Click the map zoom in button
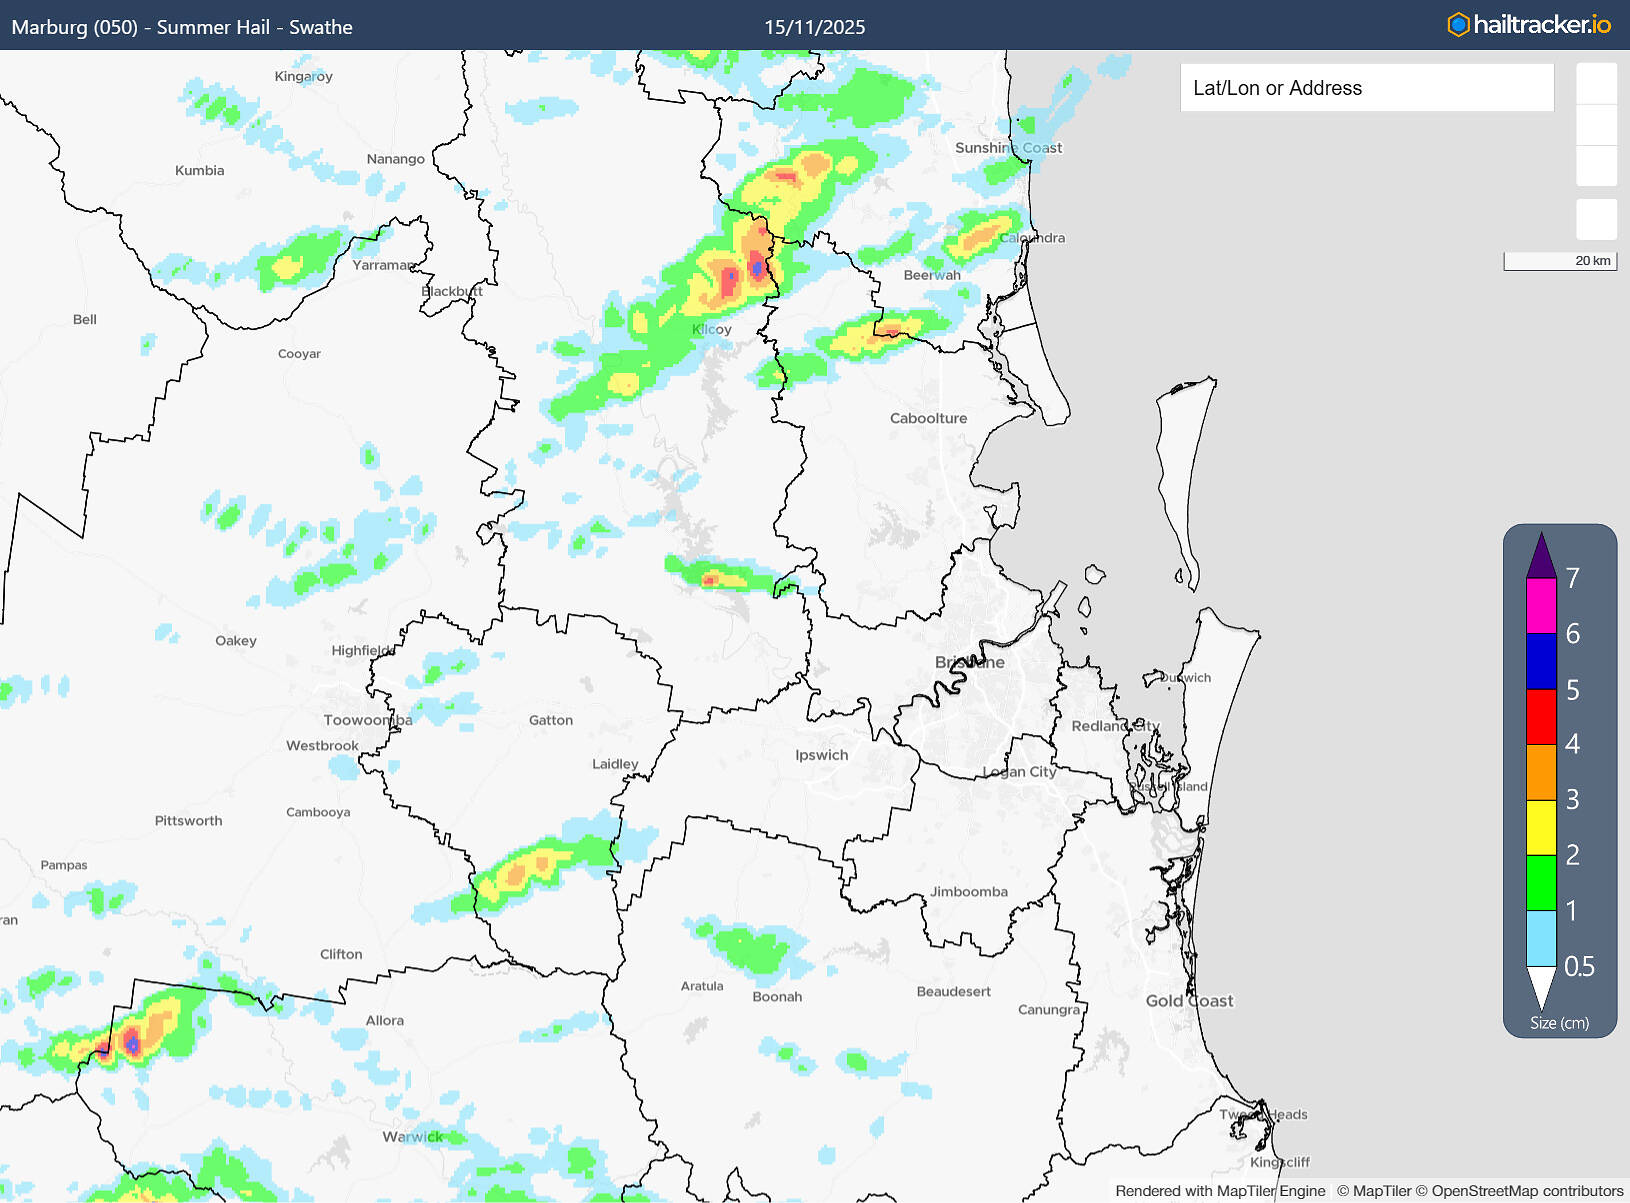This screenshot has height=1203, width=1630. pyautogui.click(x=1596, y=84)
